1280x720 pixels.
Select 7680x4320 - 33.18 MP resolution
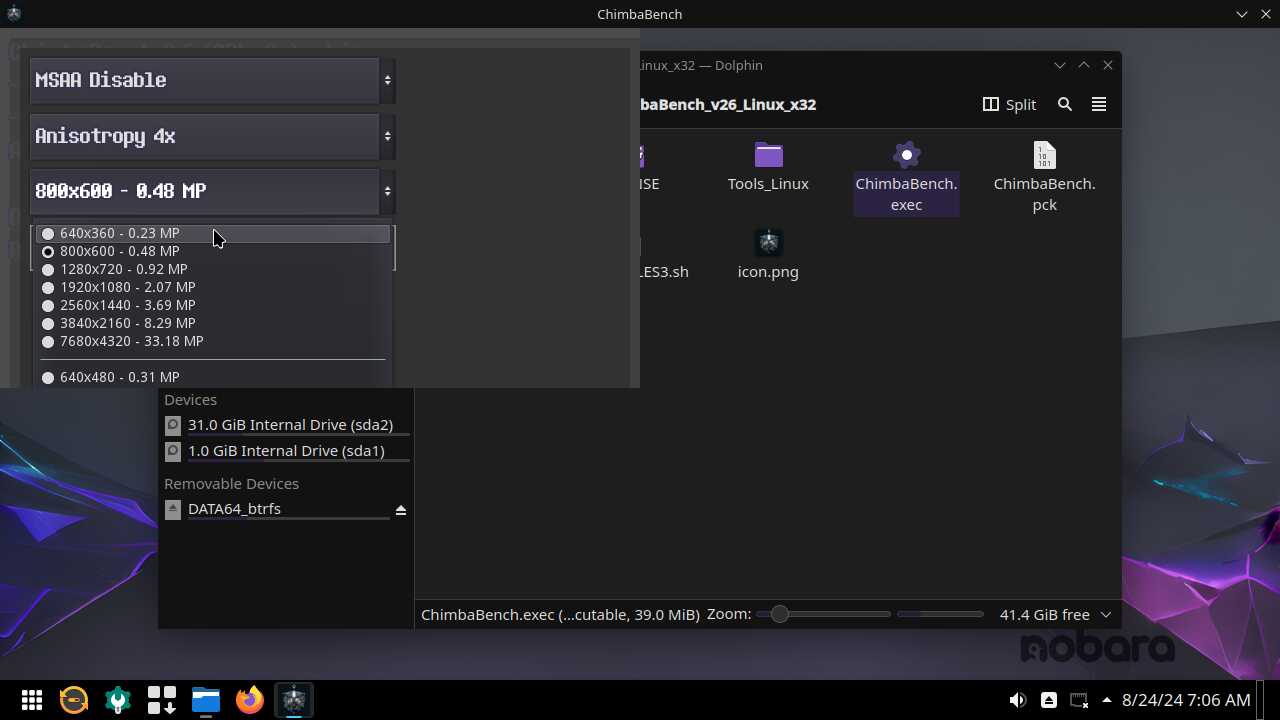click(212, 341)
